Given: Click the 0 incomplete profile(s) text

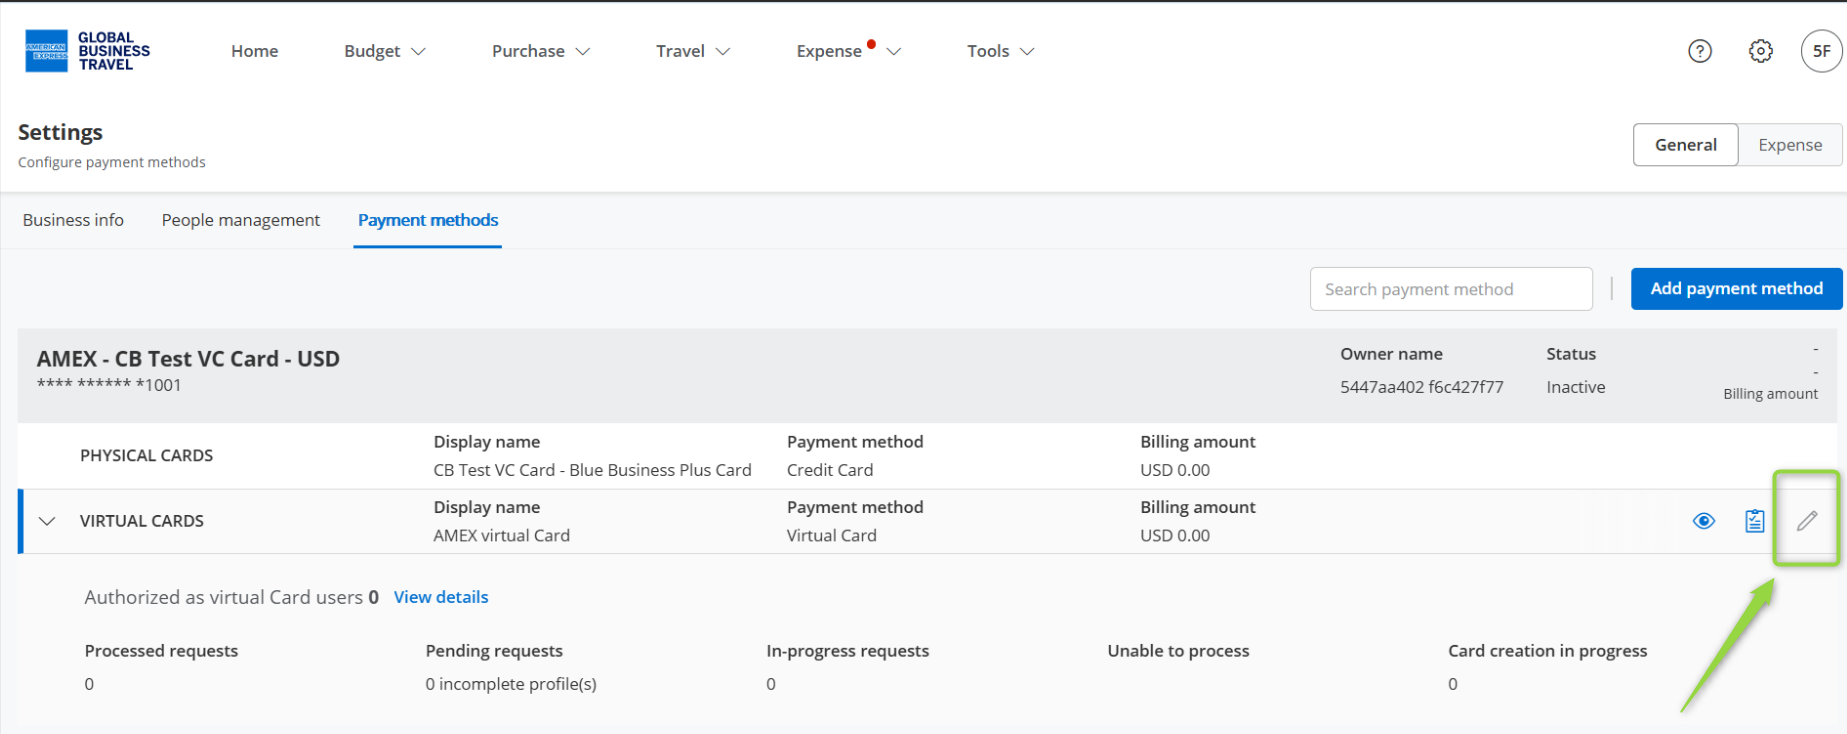Looking at the screenshot, I should 511,684.
